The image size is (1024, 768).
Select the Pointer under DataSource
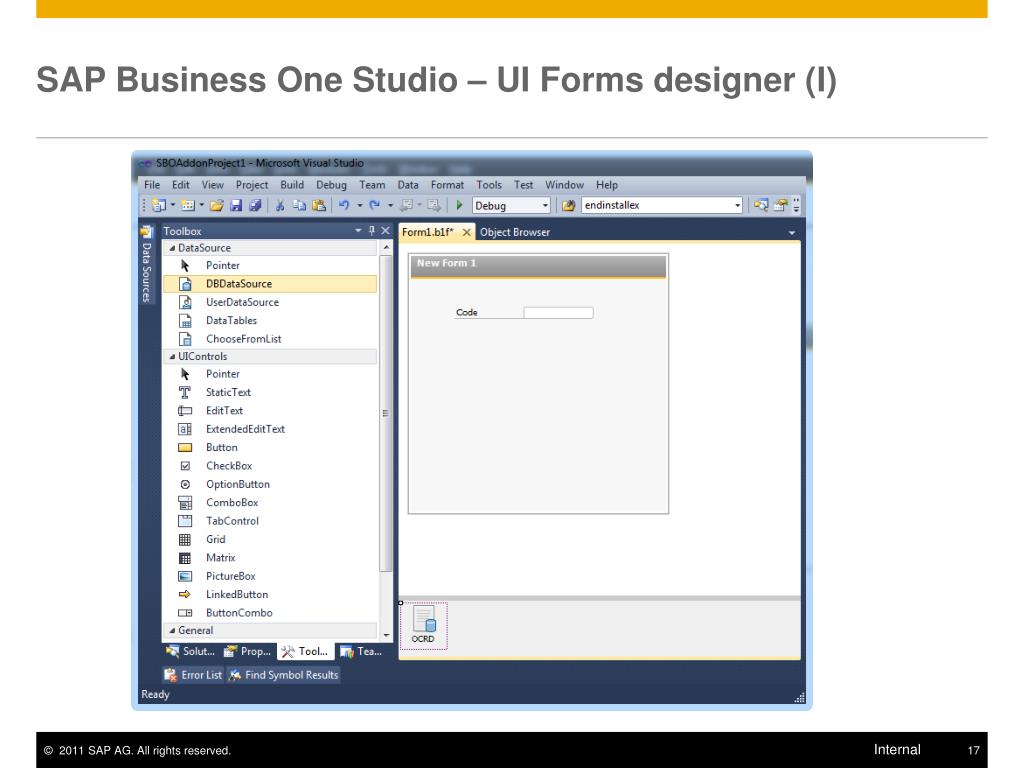[x=270, y=265]
